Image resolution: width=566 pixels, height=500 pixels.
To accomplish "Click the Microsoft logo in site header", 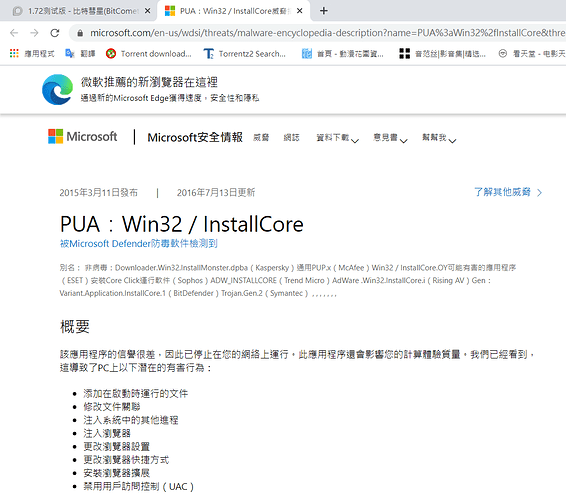I will click(x=83, y=136).
